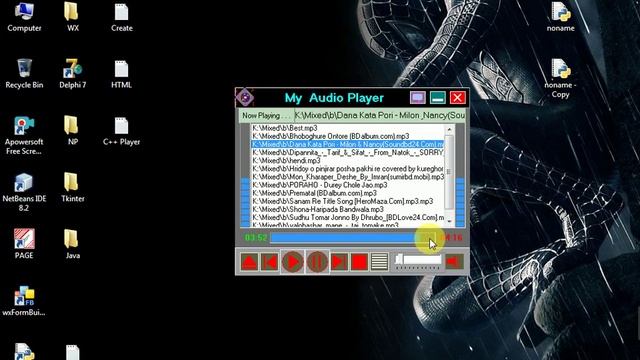The height and width of the screenshot is (360, 640).
Task: Mute audio with the speaker icon
Action: point(454,261)
